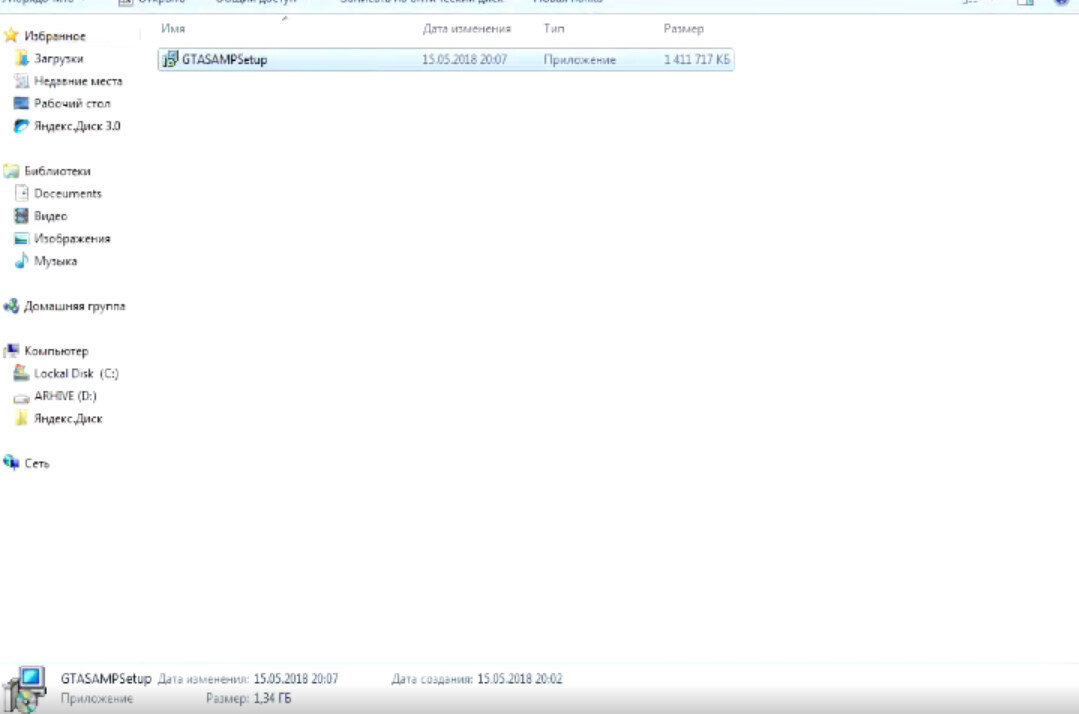Click the large setup icon in details pane

(x=25, y=689)
